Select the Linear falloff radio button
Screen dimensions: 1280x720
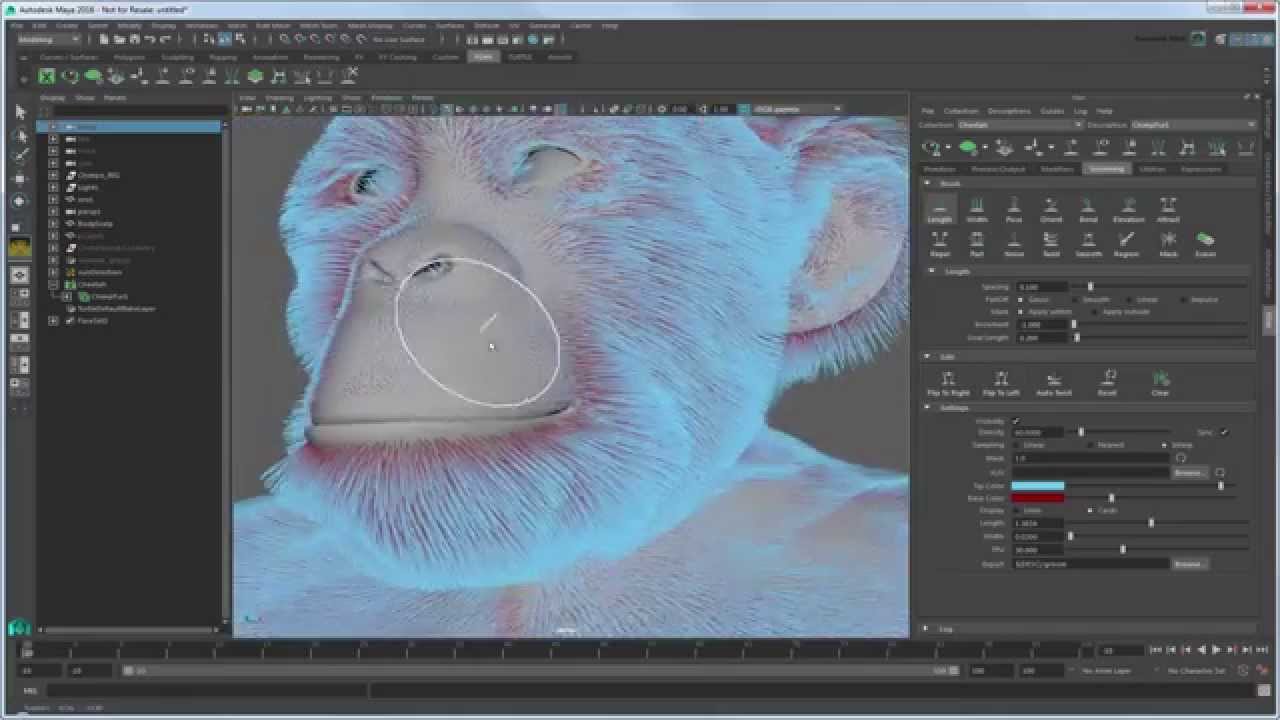1129,299
